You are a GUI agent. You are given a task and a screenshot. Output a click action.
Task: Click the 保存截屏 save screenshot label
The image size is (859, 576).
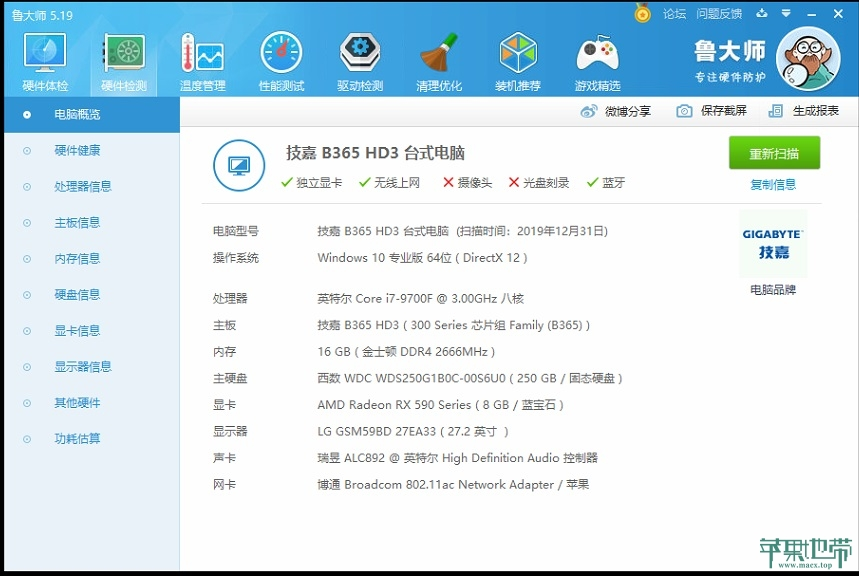(x=724, y=111)
